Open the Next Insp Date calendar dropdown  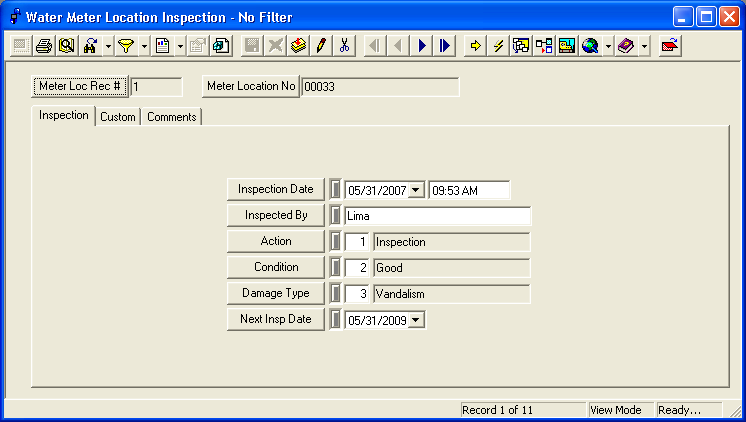[416, 320]
